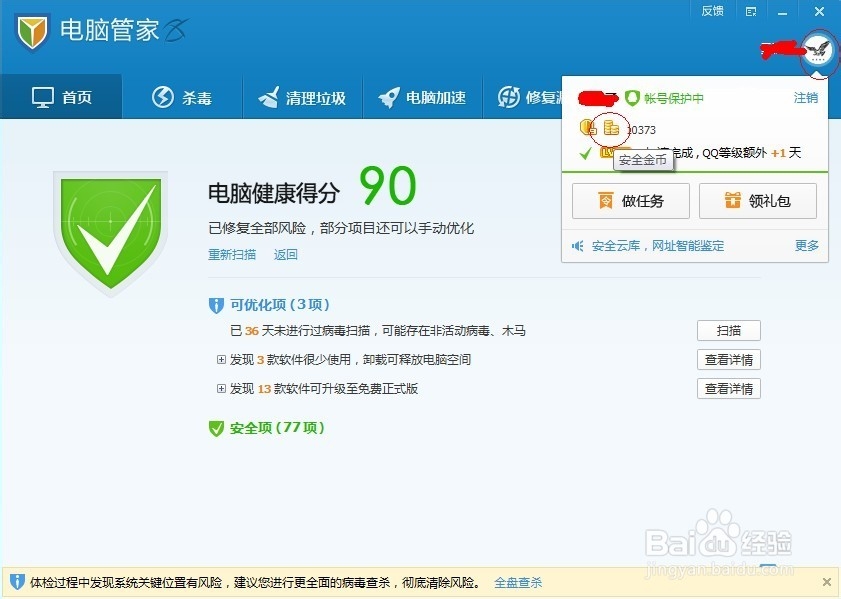Expand the 13 款软件可升级 item

click(221, 388)
